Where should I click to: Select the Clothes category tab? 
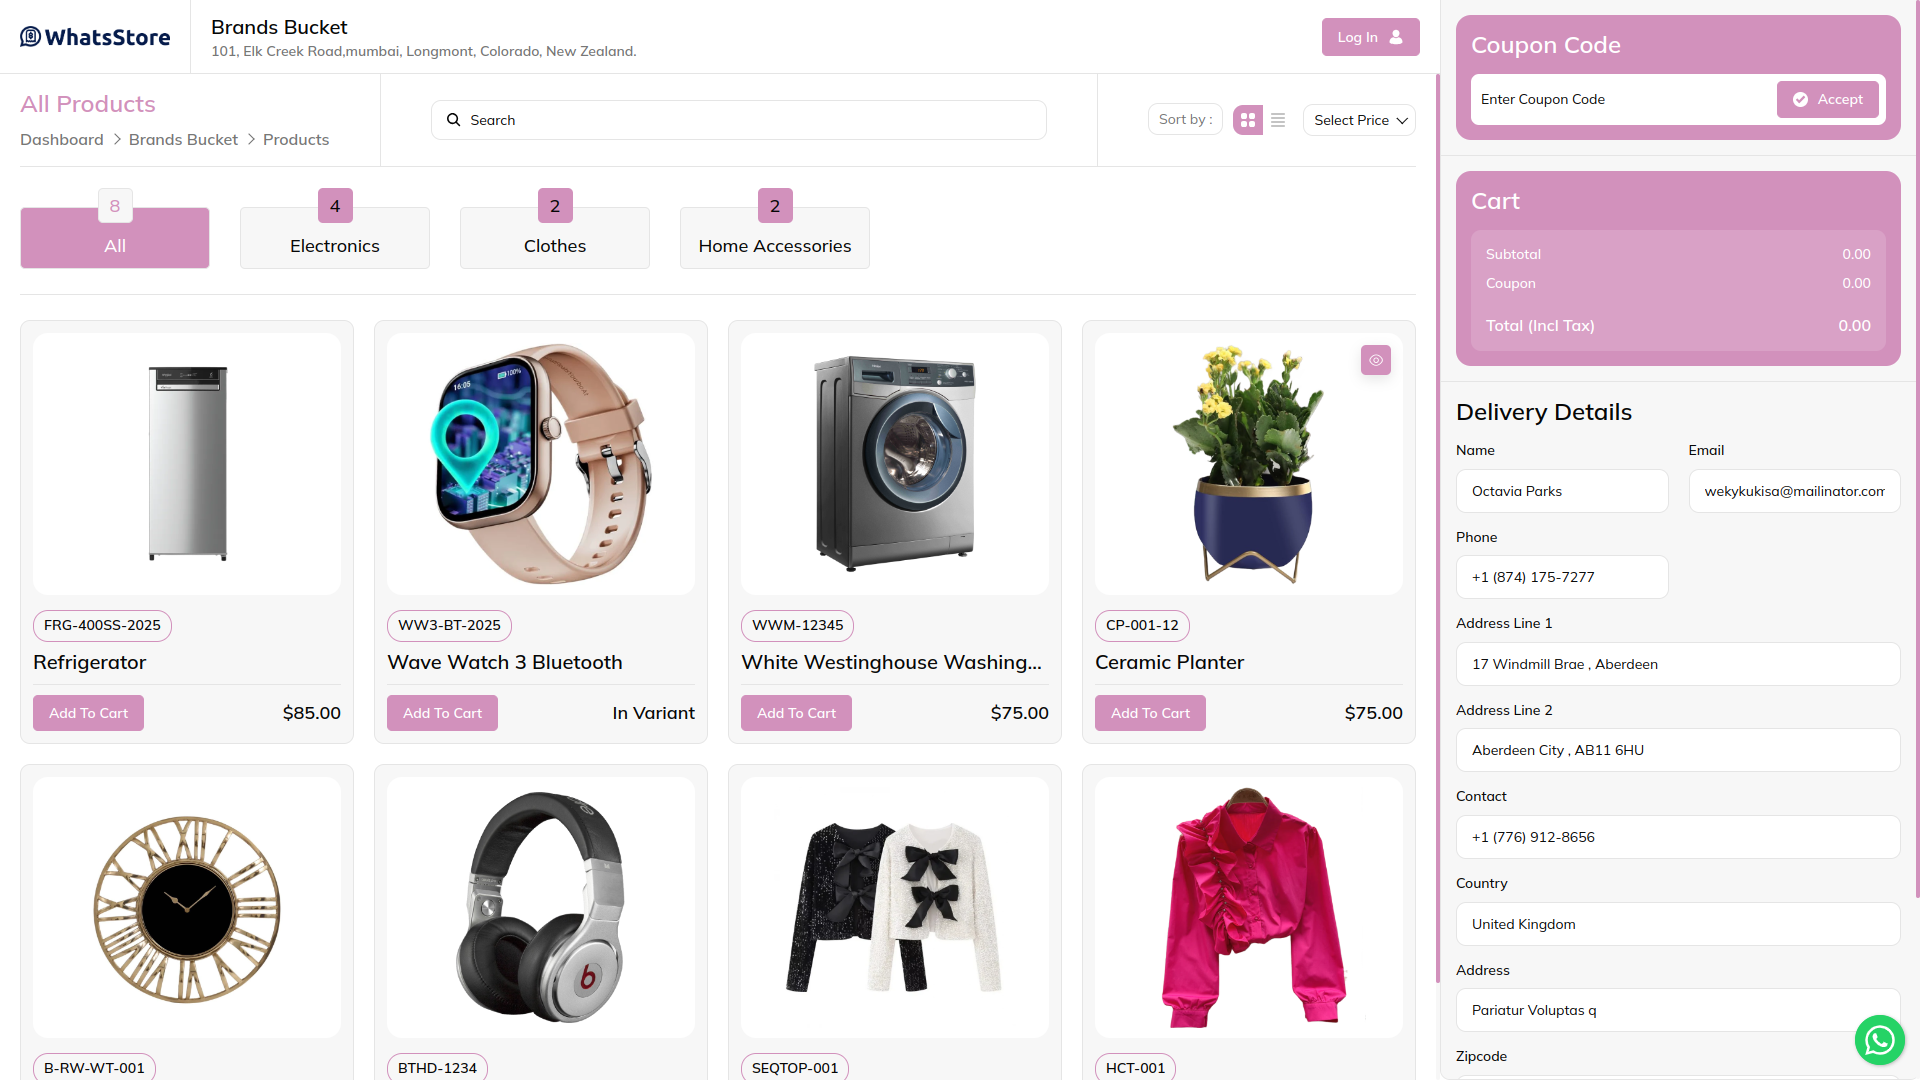555,238
